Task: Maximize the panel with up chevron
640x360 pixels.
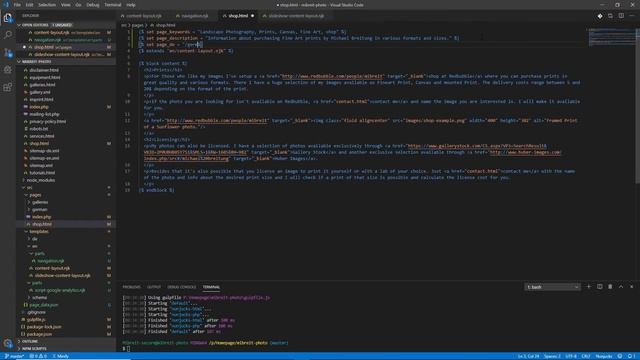Action: click(621, 287)
